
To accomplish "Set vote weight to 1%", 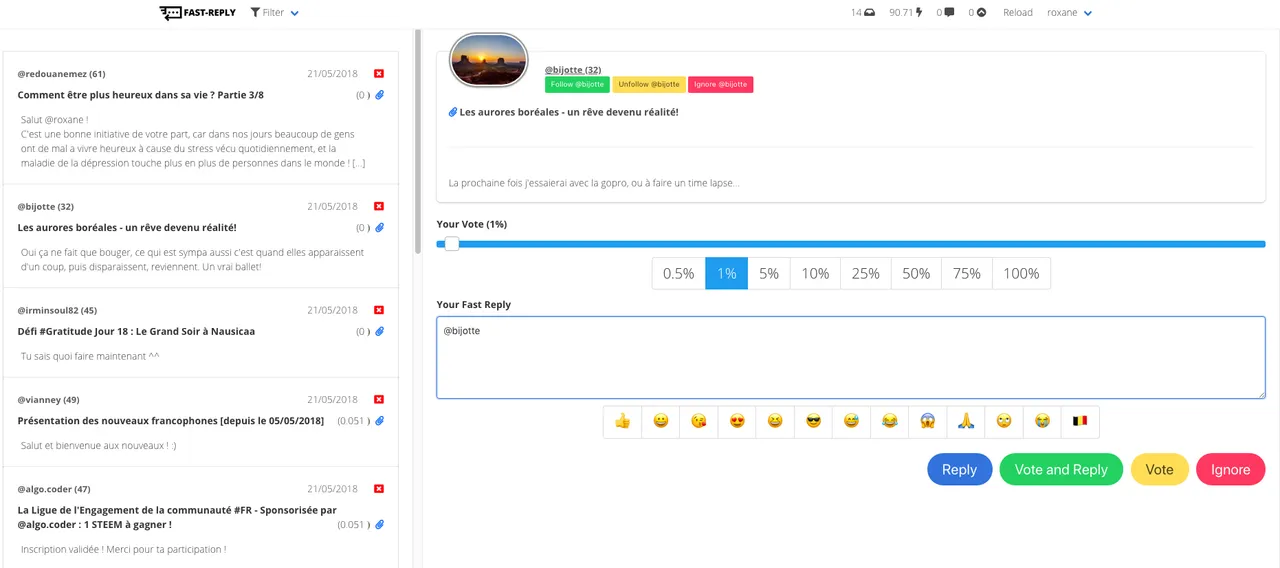I will (727, 274).
